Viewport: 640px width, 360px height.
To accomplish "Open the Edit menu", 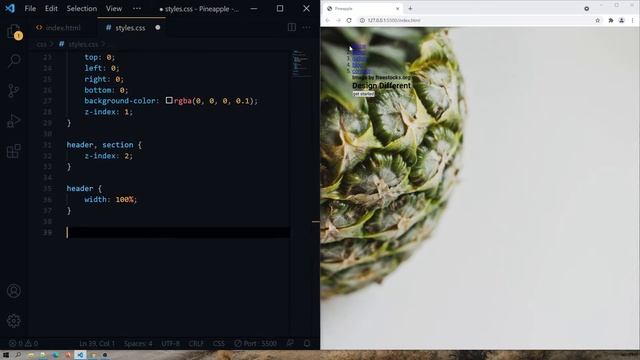I will click(51, 9).
